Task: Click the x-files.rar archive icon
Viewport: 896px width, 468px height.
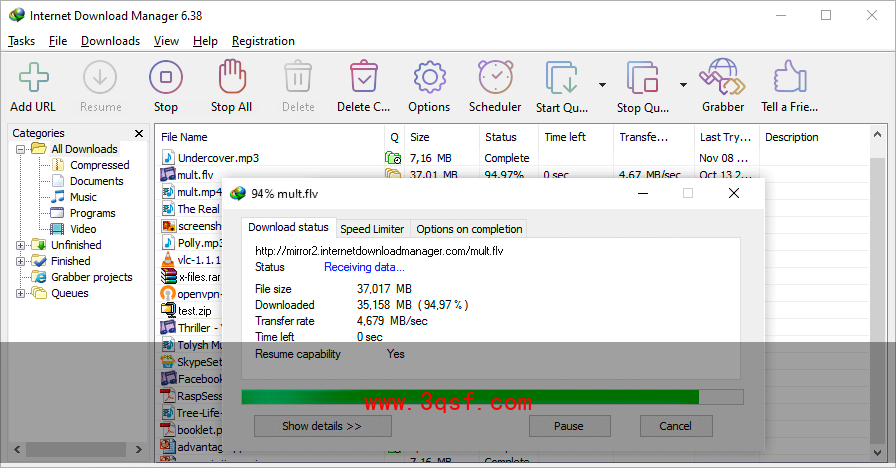Action: point(169,277)
